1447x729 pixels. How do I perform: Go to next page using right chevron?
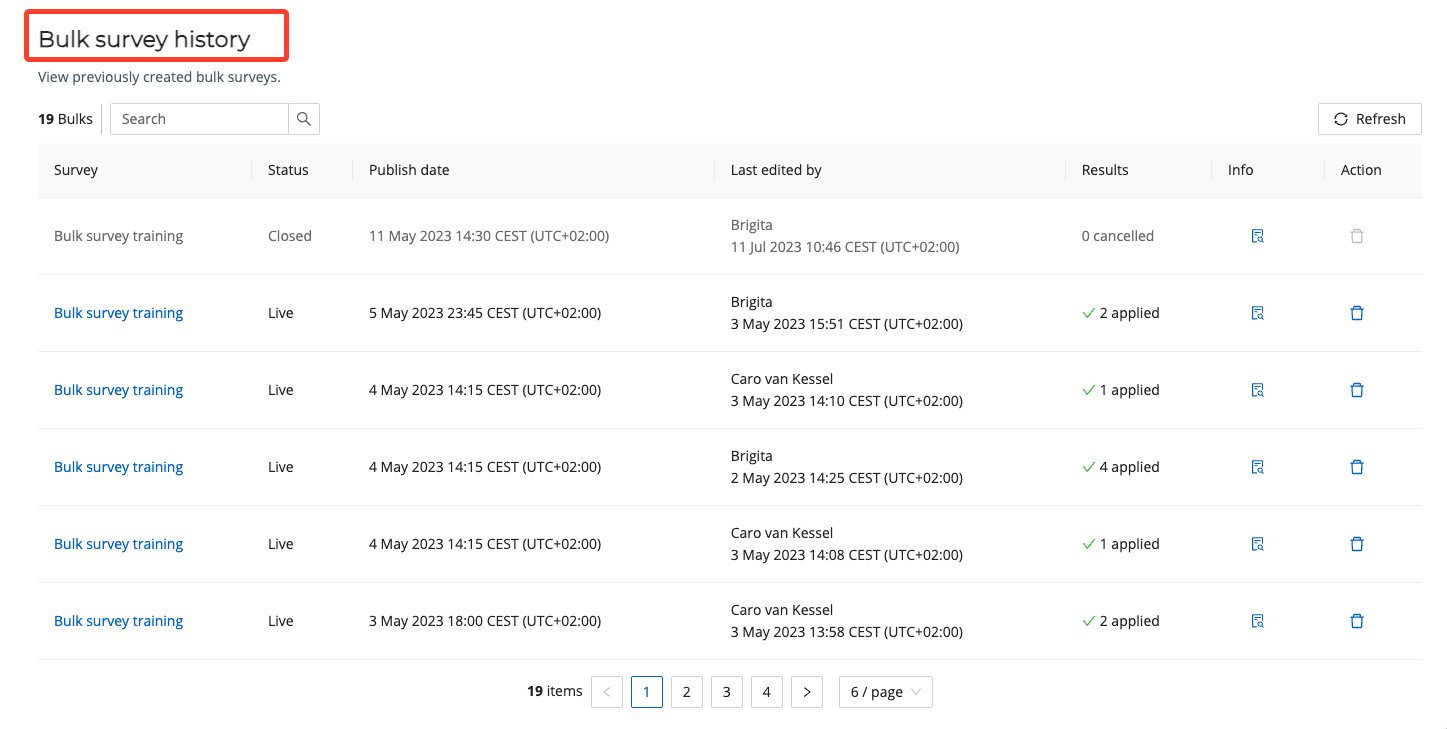pyautogui.click(x=806, y=692)
